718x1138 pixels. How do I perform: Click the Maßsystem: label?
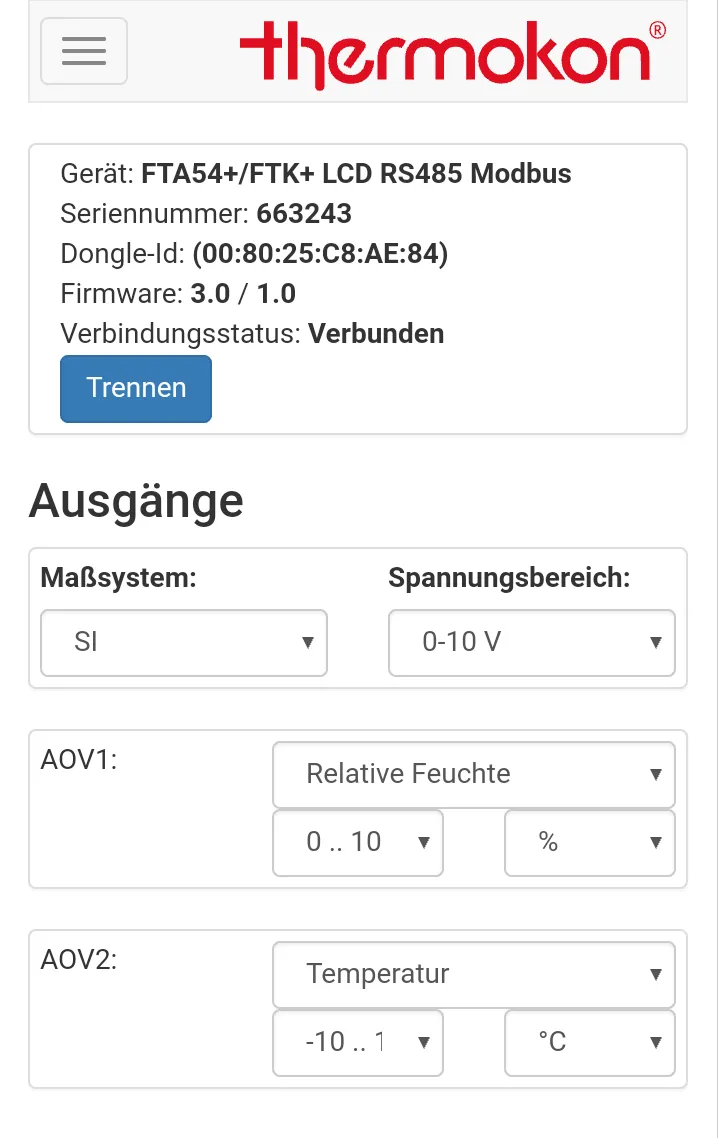click(x=118, y=578)
